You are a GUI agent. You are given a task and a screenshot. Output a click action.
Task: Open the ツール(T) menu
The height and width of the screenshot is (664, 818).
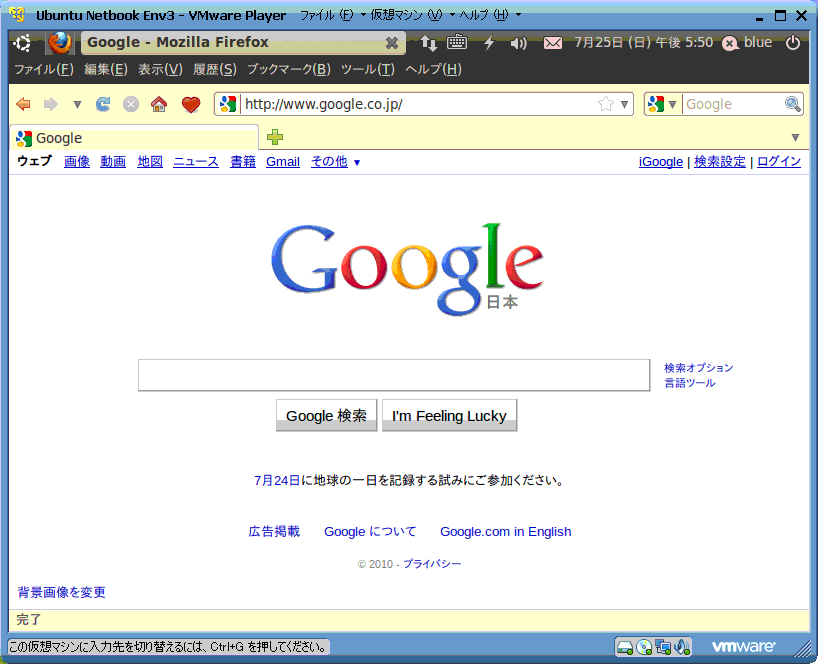click(368, 69)
